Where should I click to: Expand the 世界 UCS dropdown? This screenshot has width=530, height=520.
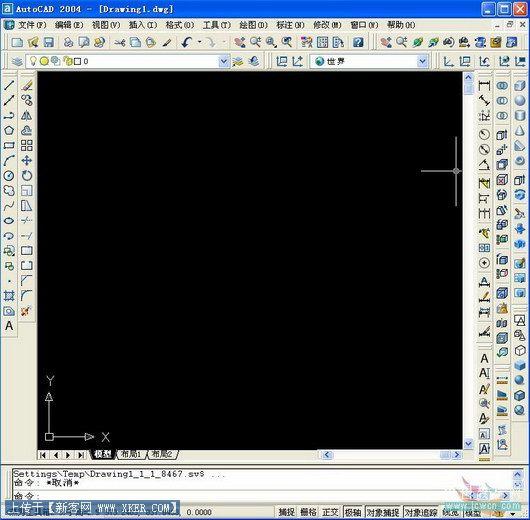pyautogui.click(x=422, y=62)
